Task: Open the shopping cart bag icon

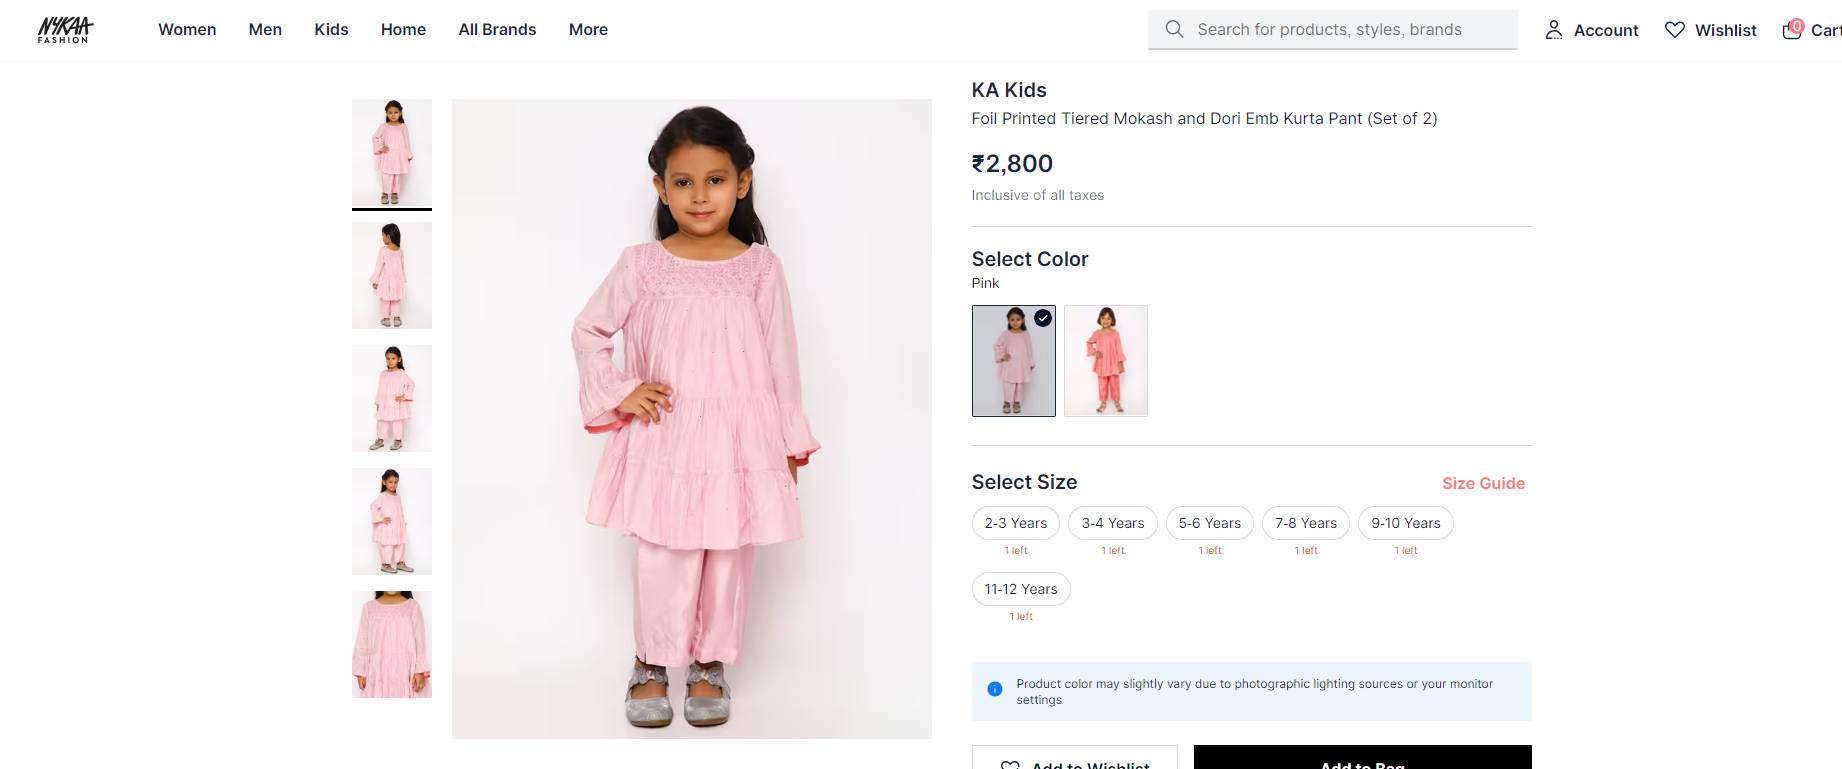Action: pos(1792,30)
